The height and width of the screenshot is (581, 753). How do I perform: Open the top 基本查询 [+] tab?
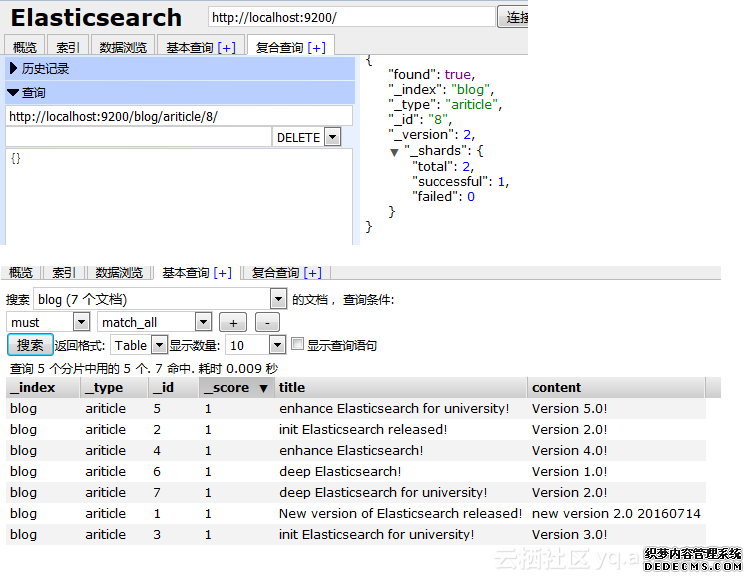pos(200,47)
